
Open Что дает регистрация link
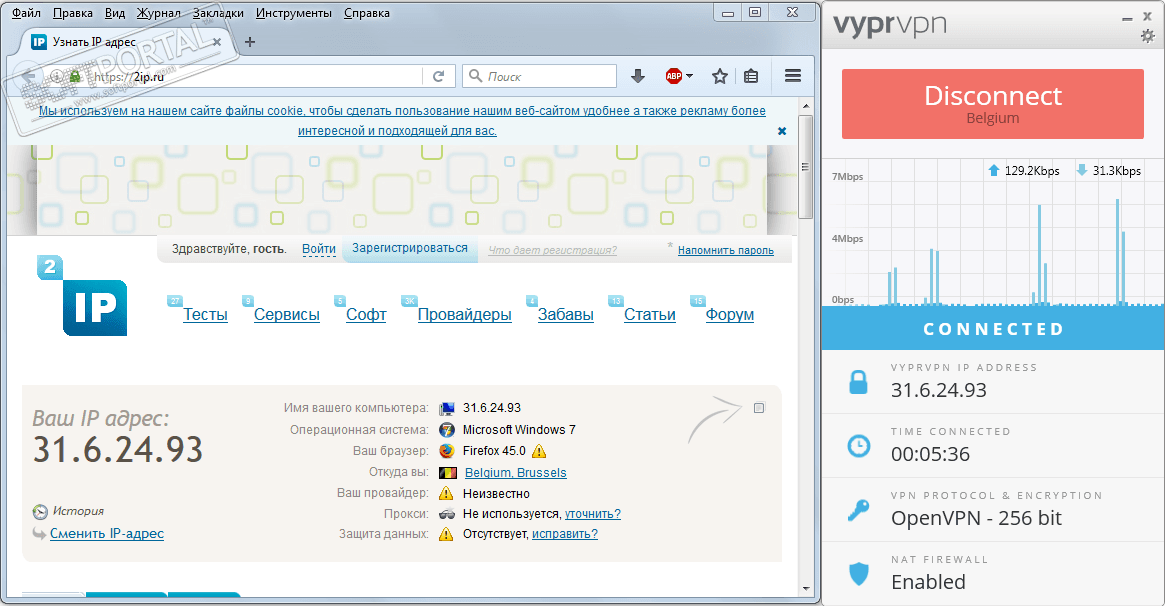[x=552, y=250]
